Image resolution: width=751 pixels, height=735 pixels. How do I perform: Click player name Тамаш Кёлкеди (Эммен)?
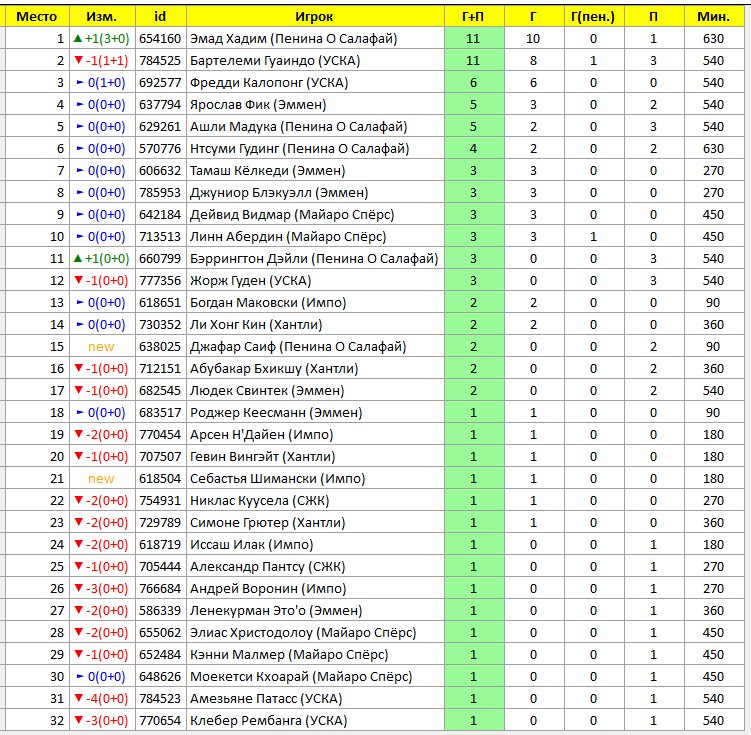[268, 171]
